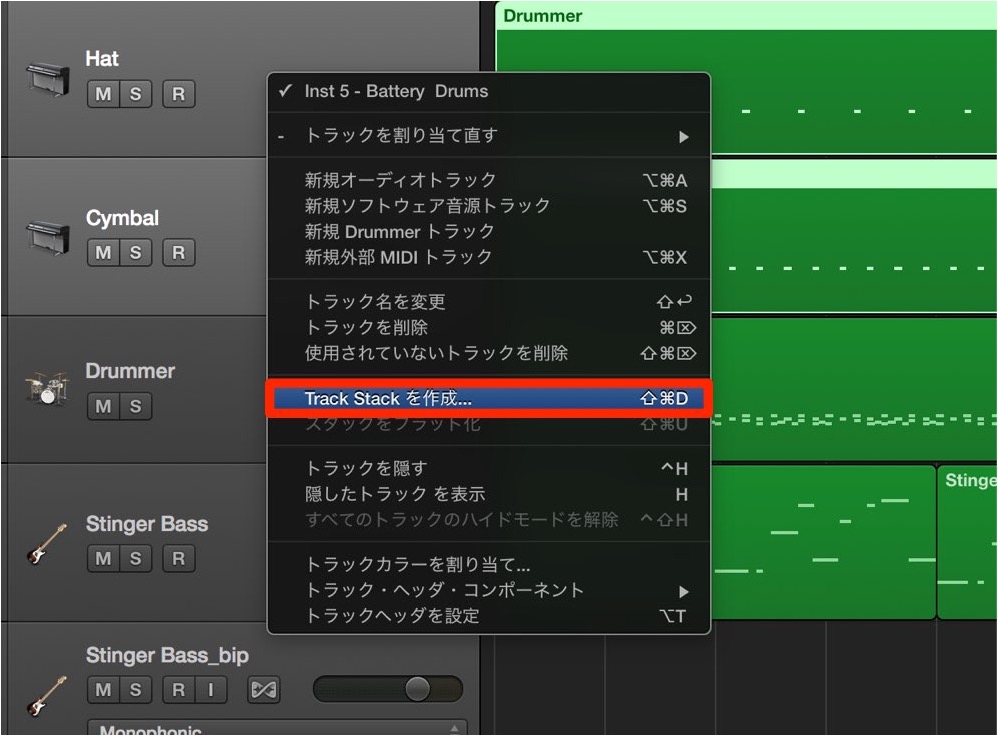Choose トラックを隠す menu item

(x=489, y=469)
